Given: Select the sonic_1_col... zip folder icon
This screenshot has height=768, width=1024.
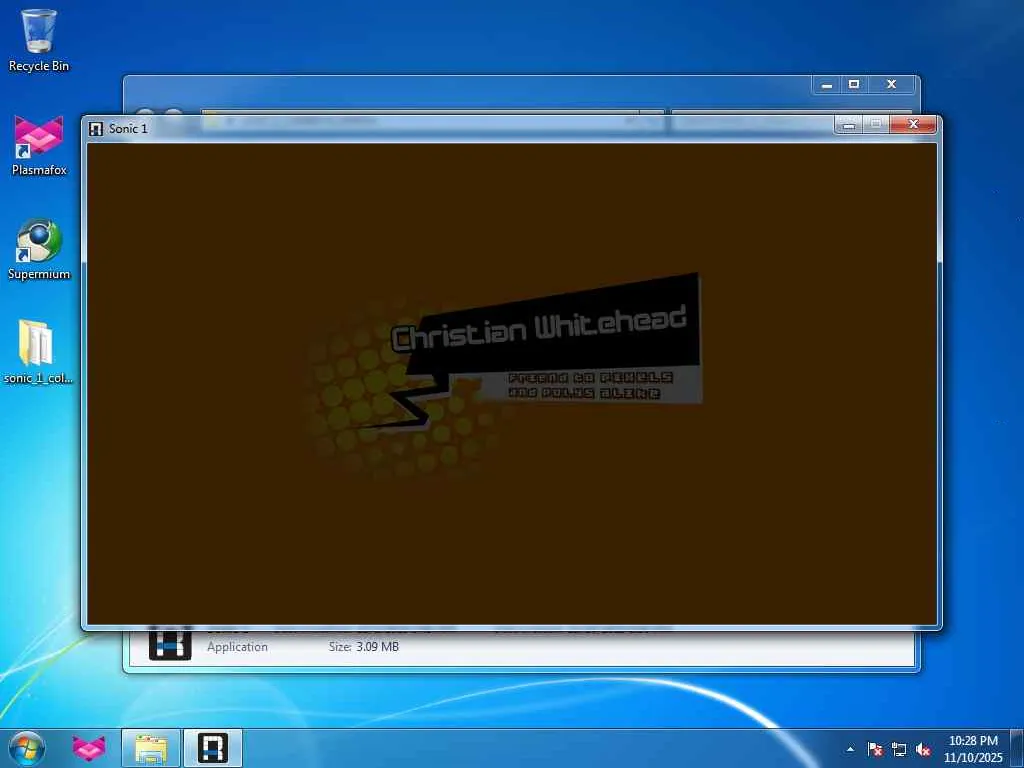Looking at the screenshot, I should [38, 351].
